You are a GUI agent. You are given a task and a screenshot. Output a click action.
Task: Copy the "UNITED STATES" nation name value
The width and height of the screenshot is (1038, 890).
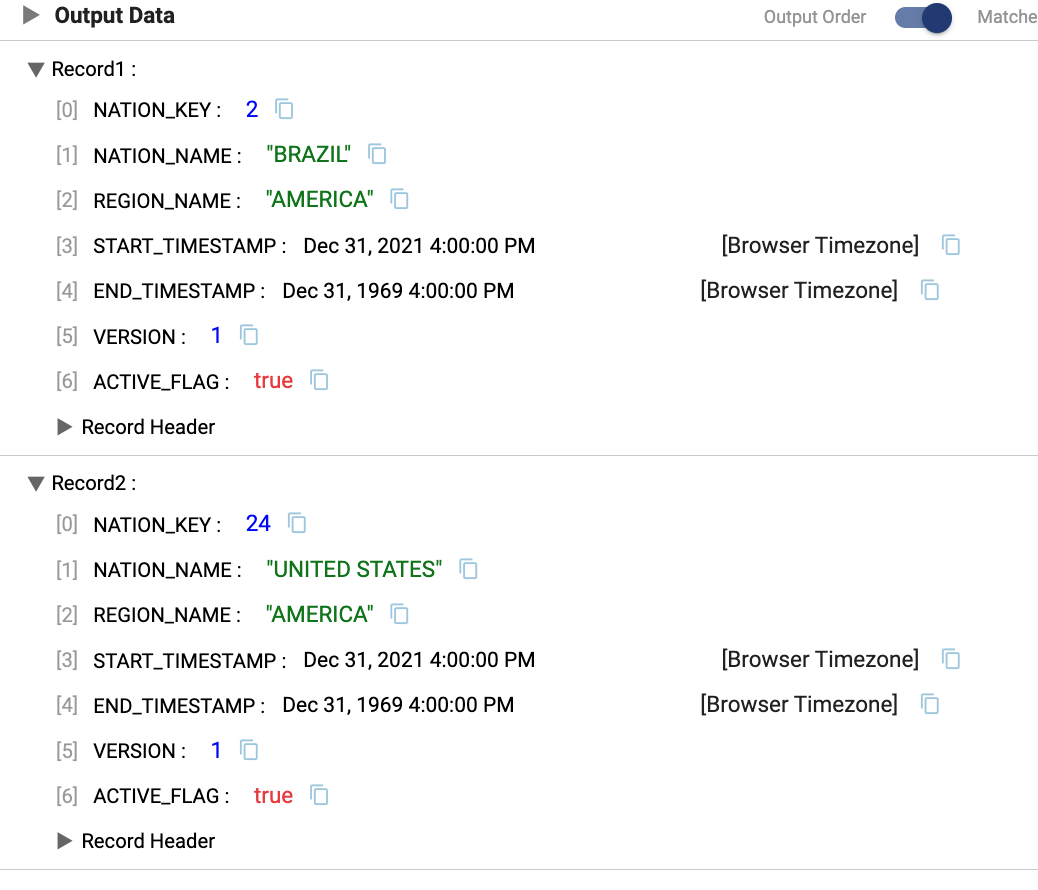pos(468,569)
